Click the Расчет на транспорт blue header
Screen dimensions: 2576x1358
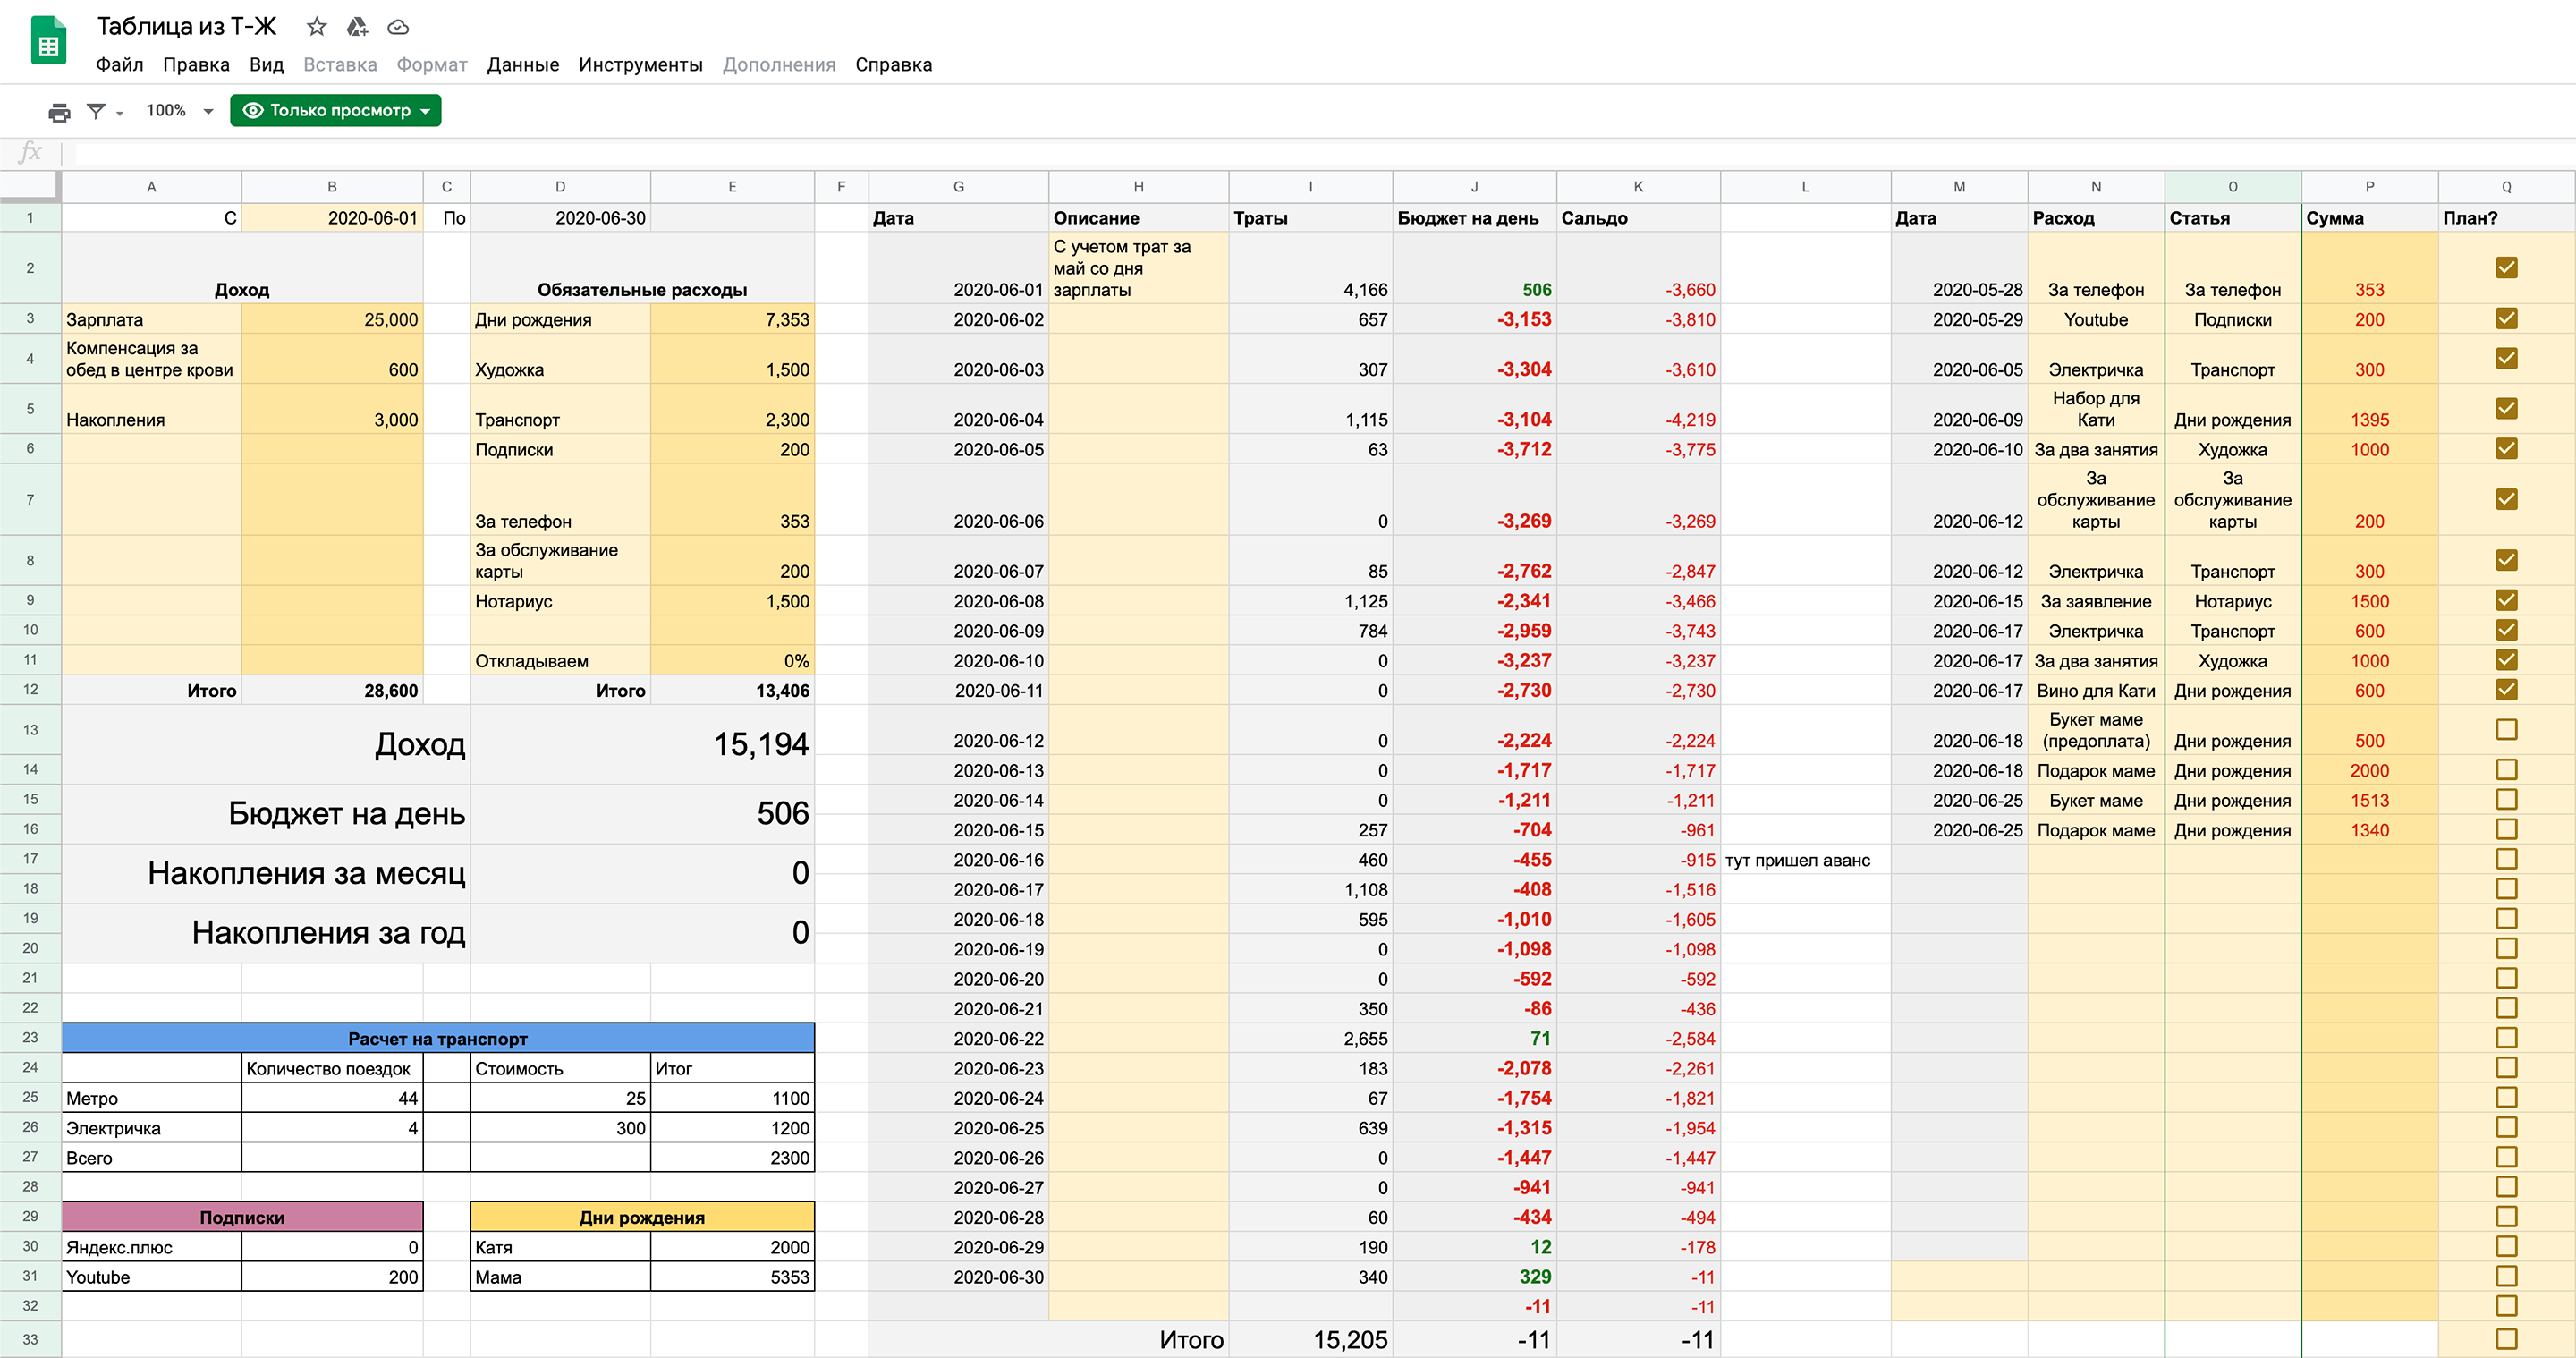tap(438, 1038)
